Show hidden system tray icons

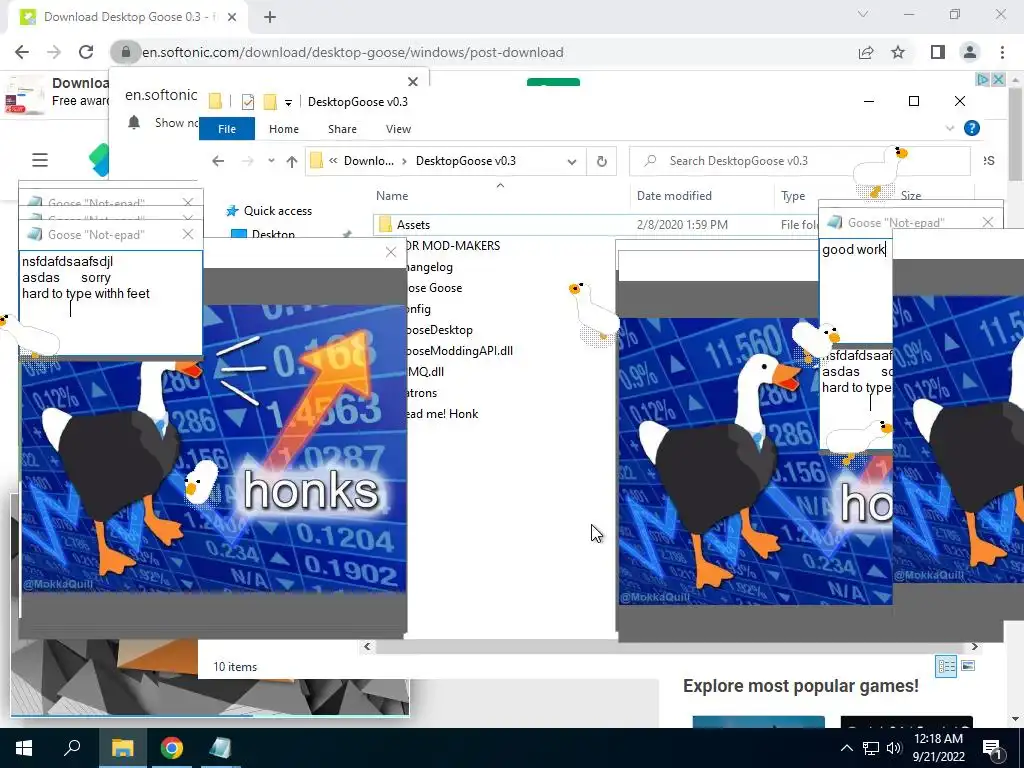point(846,748)
